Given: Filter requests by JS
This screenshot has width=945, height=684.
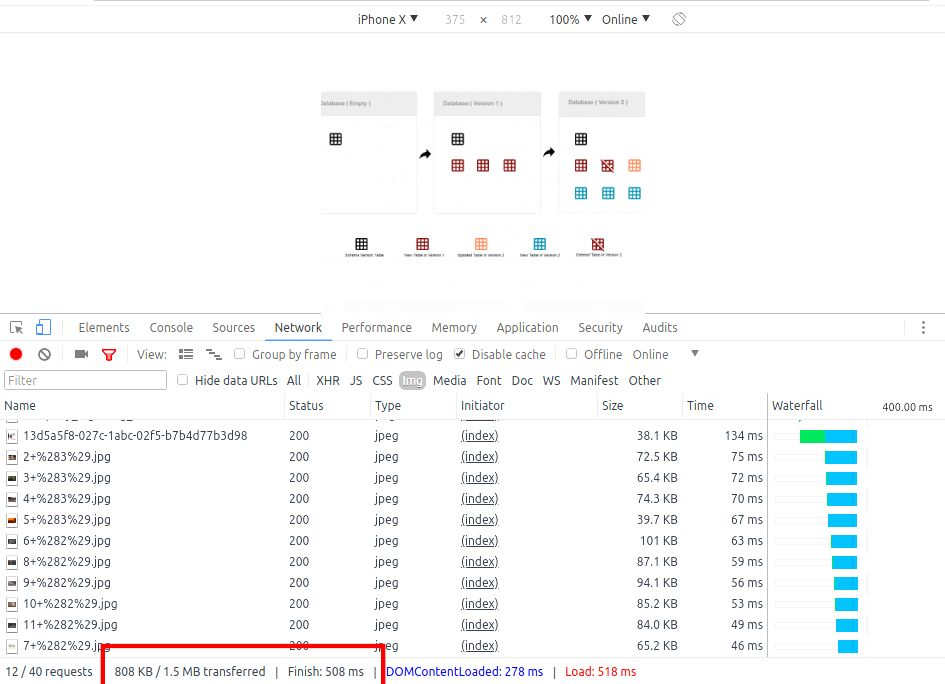Looking at the screenshot, I should (356, 380).
